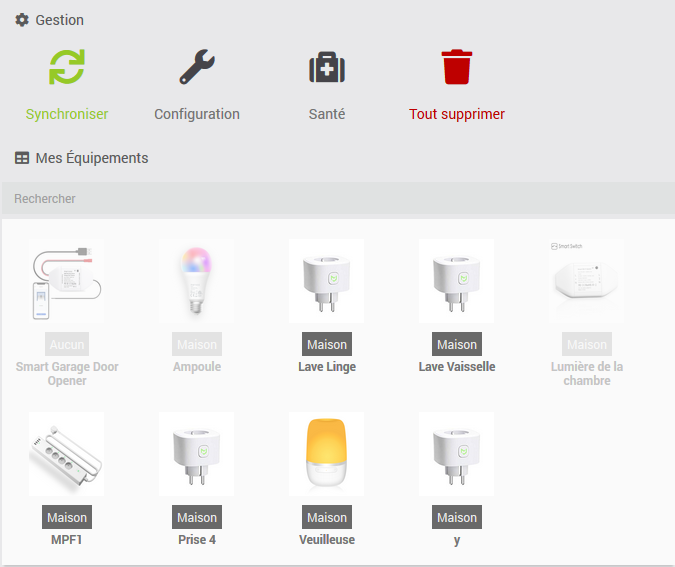Screen dimensions: 675x567
Task: Open the Prise 4 plug image
Action: [197, 454]
